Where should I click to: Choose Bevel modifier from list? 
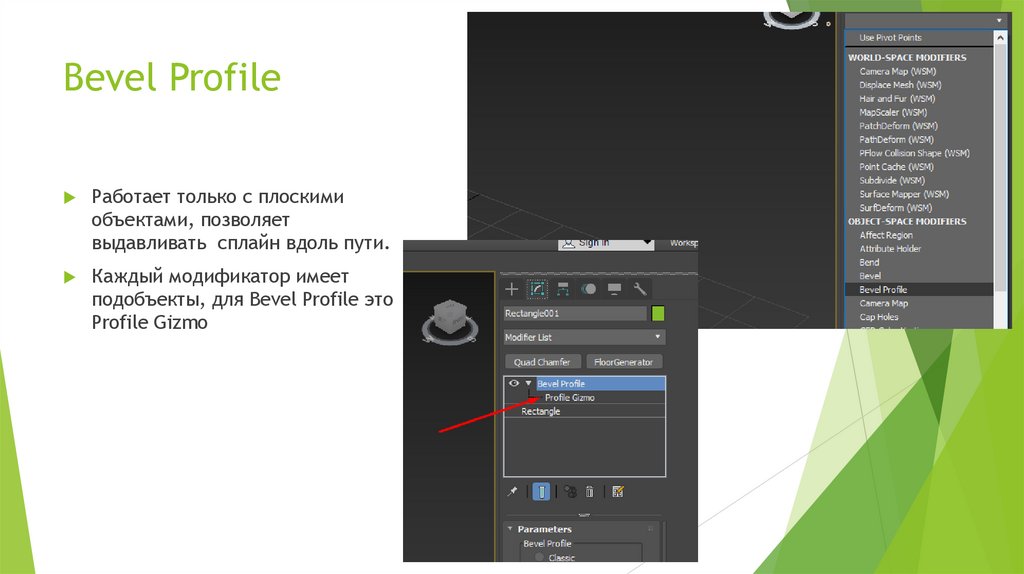(x=870, y=276)
